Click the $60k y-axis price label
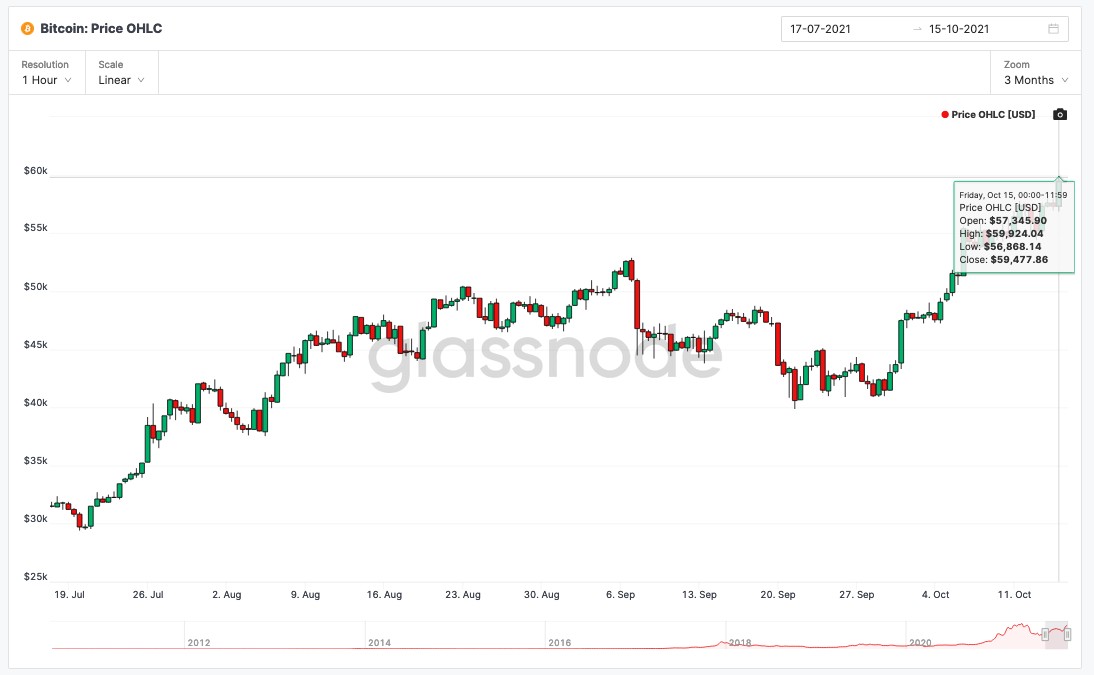The image size is (1094, 675). pyautogui.click(x=36, y=171)
